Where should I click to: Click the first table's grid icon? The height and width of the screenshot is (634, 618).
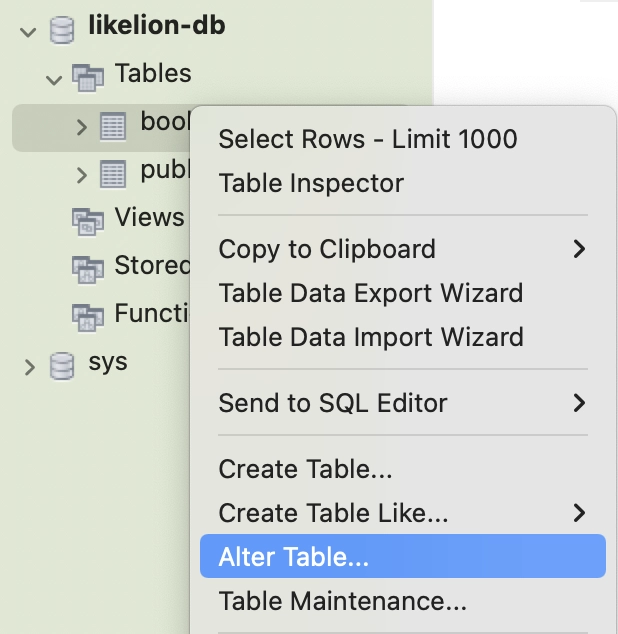click(113, 126)
